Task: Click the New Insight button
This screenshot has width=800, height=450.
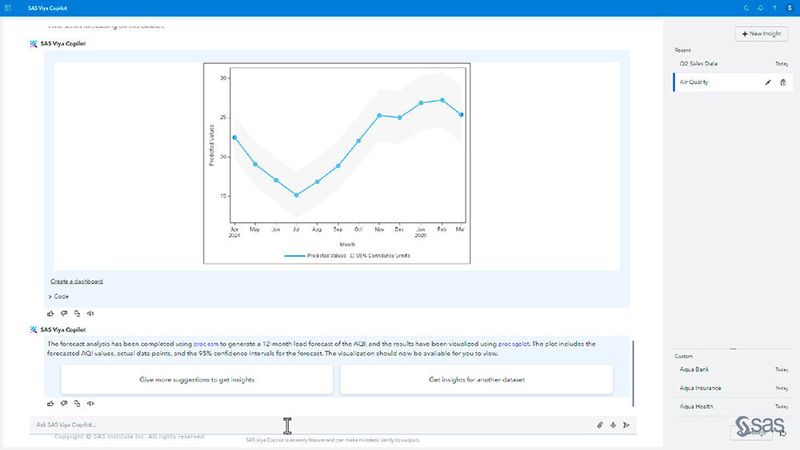Action: click(761, 34)
